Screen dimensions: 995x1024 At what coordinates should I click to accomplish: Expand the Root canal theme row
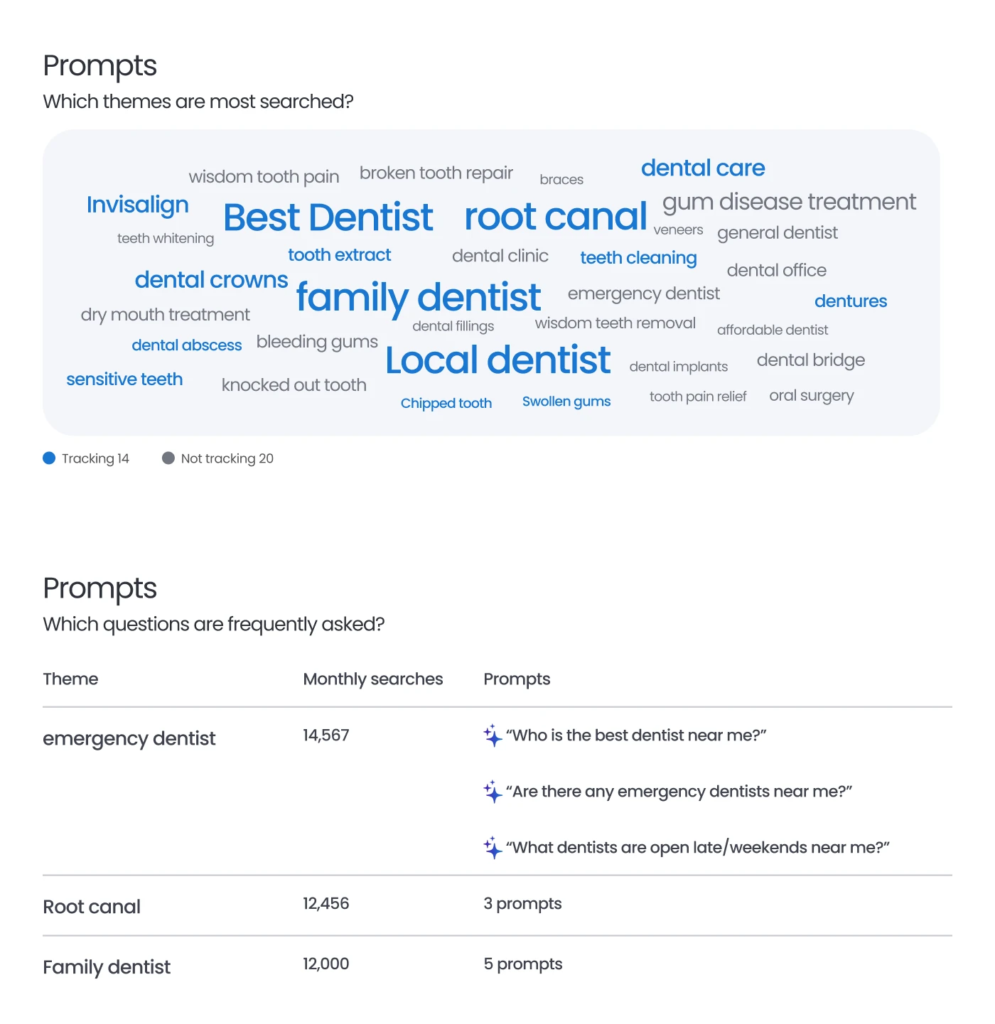(92, 907)
